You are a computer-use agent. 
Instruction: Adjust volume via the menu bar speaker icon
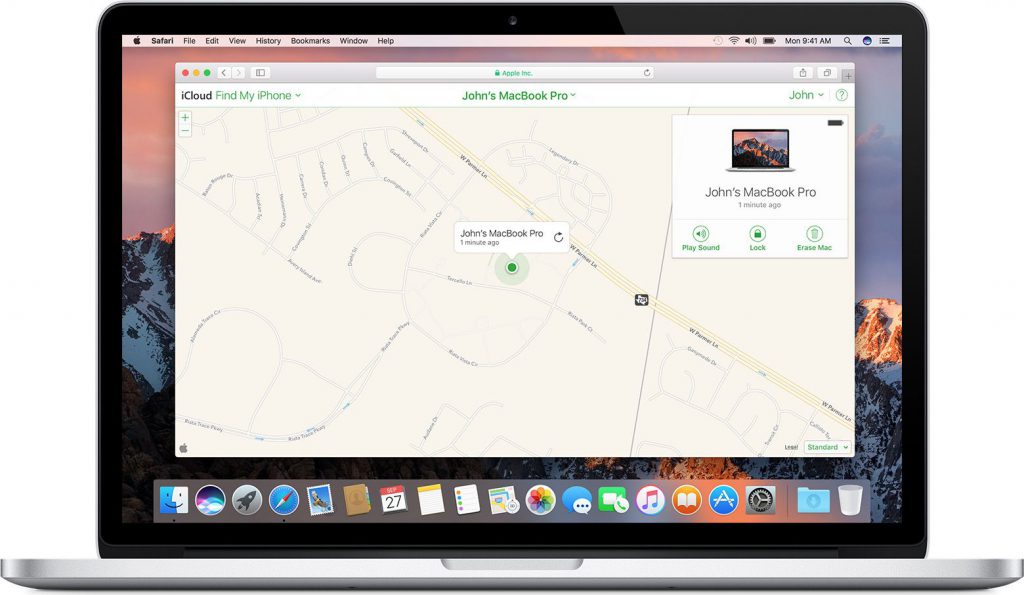[x=749, y=41]
